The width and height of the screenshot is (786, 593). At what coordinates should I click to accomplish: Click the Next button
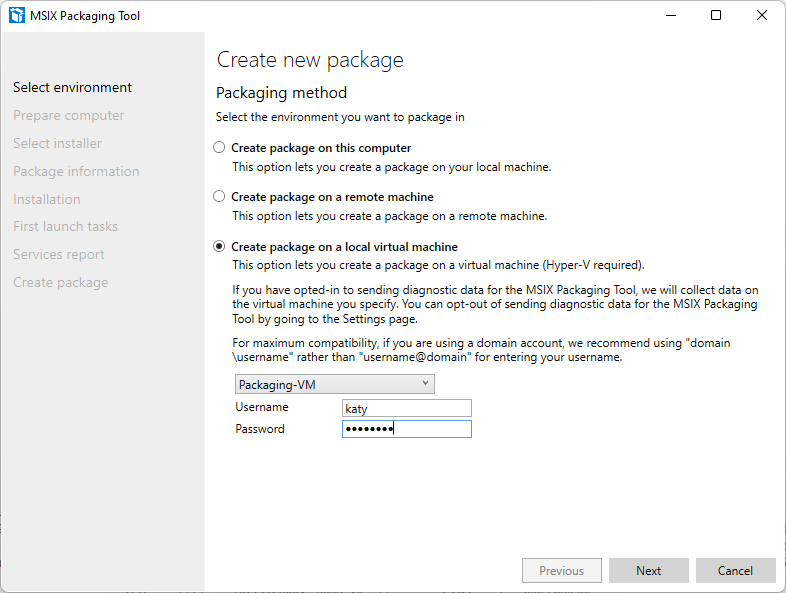(649, 570)
